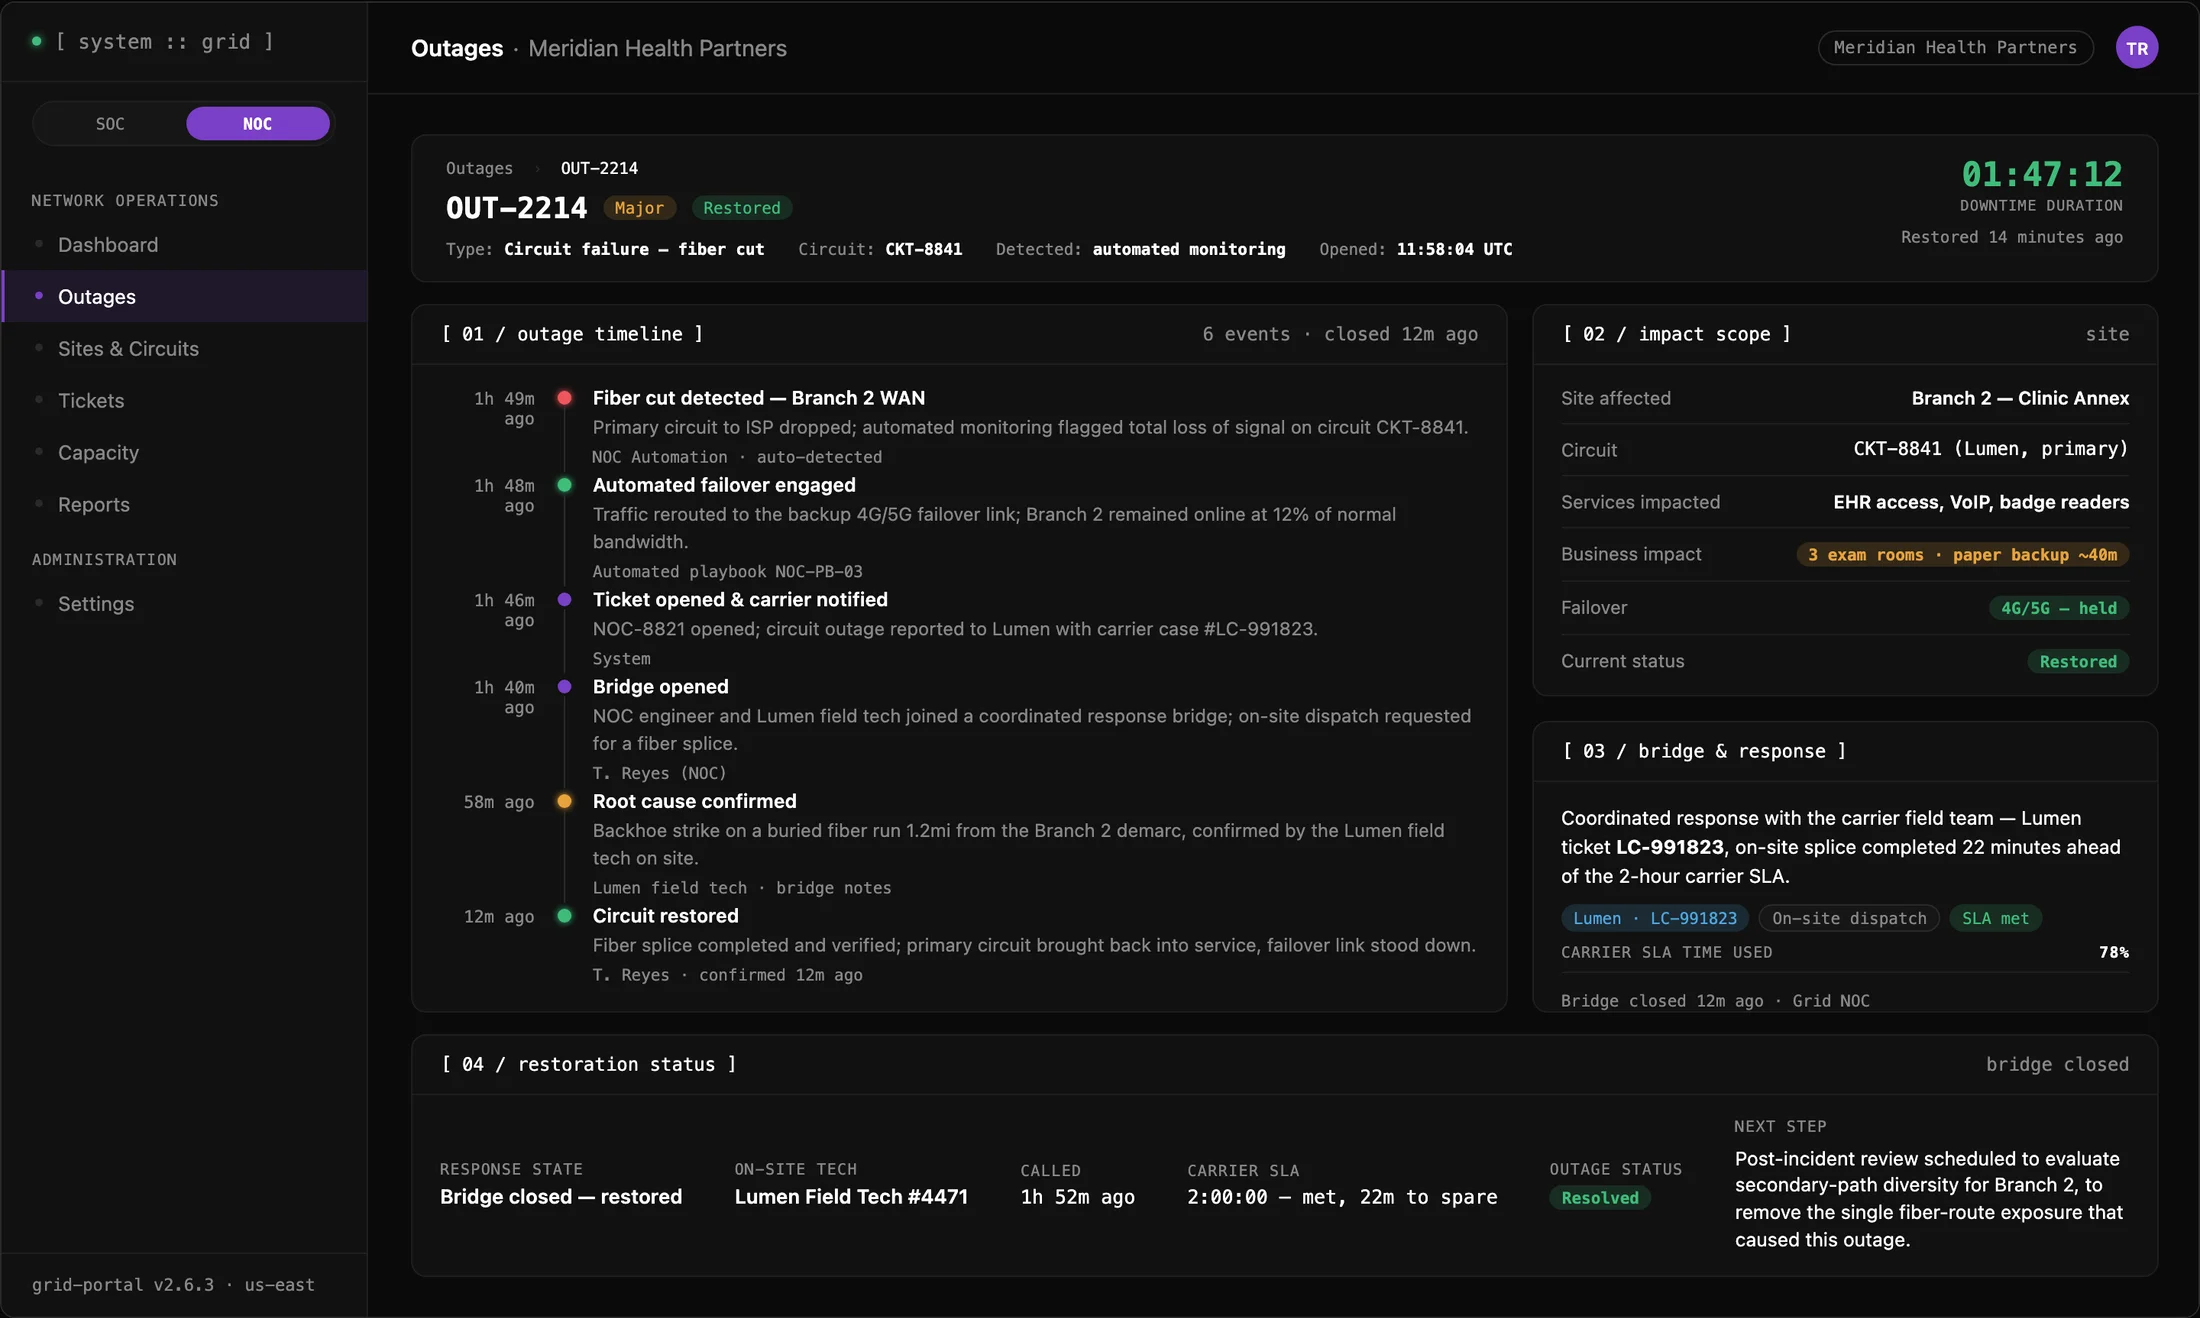The height and width of the screenshot is (1318, 2200).
Task: Click the green Automated failover engaged dot
Action: (x=564, y=485)
